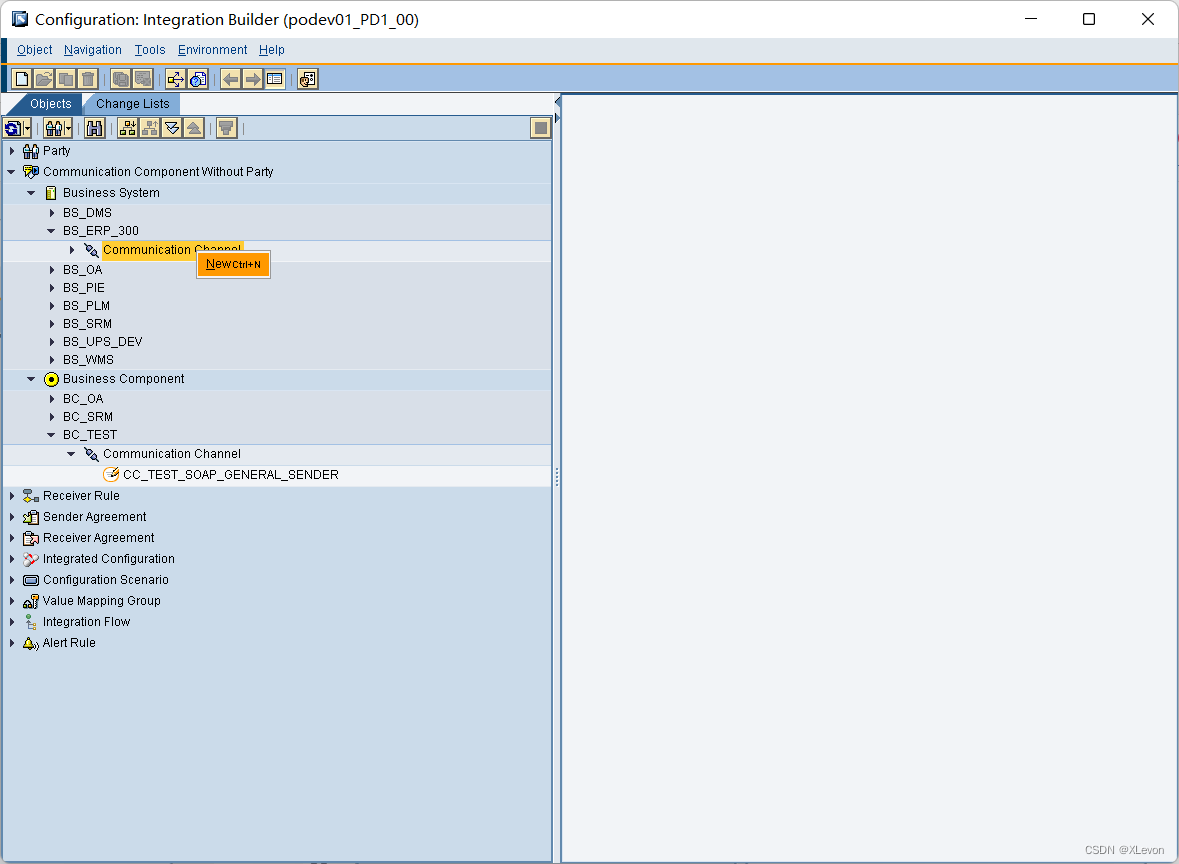The width and height of the screenshot is (1179, 864).
Task: Expand the BC_SRM node
Action: pos(52,417)
